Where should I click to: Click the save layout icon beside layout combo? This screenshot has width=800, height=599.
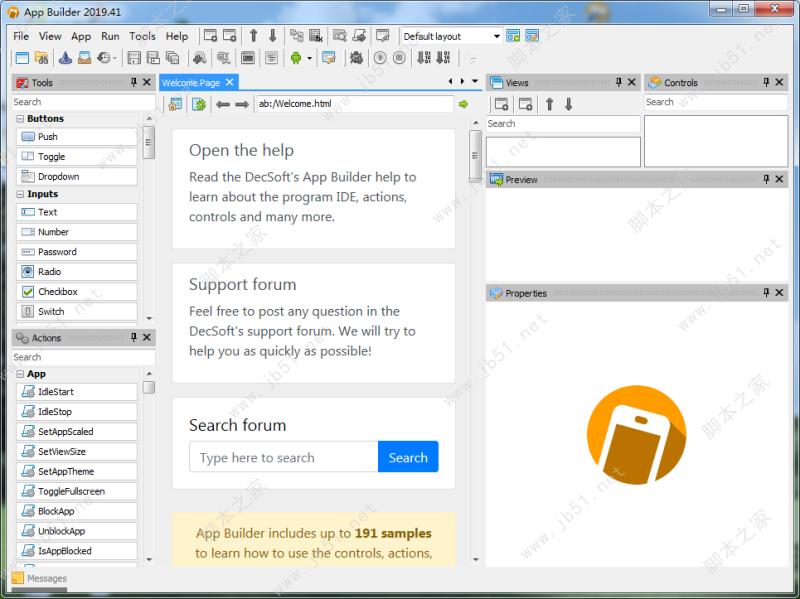pyautogui.click(x=513, y=36)
